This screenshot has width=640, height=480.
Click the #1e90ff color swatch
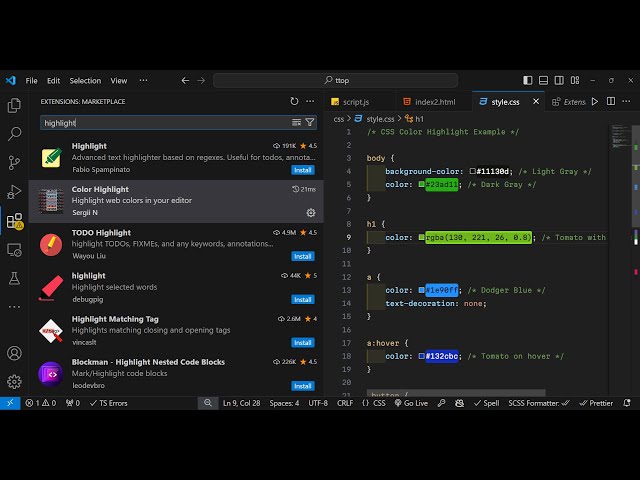click(x=422, y=290)
